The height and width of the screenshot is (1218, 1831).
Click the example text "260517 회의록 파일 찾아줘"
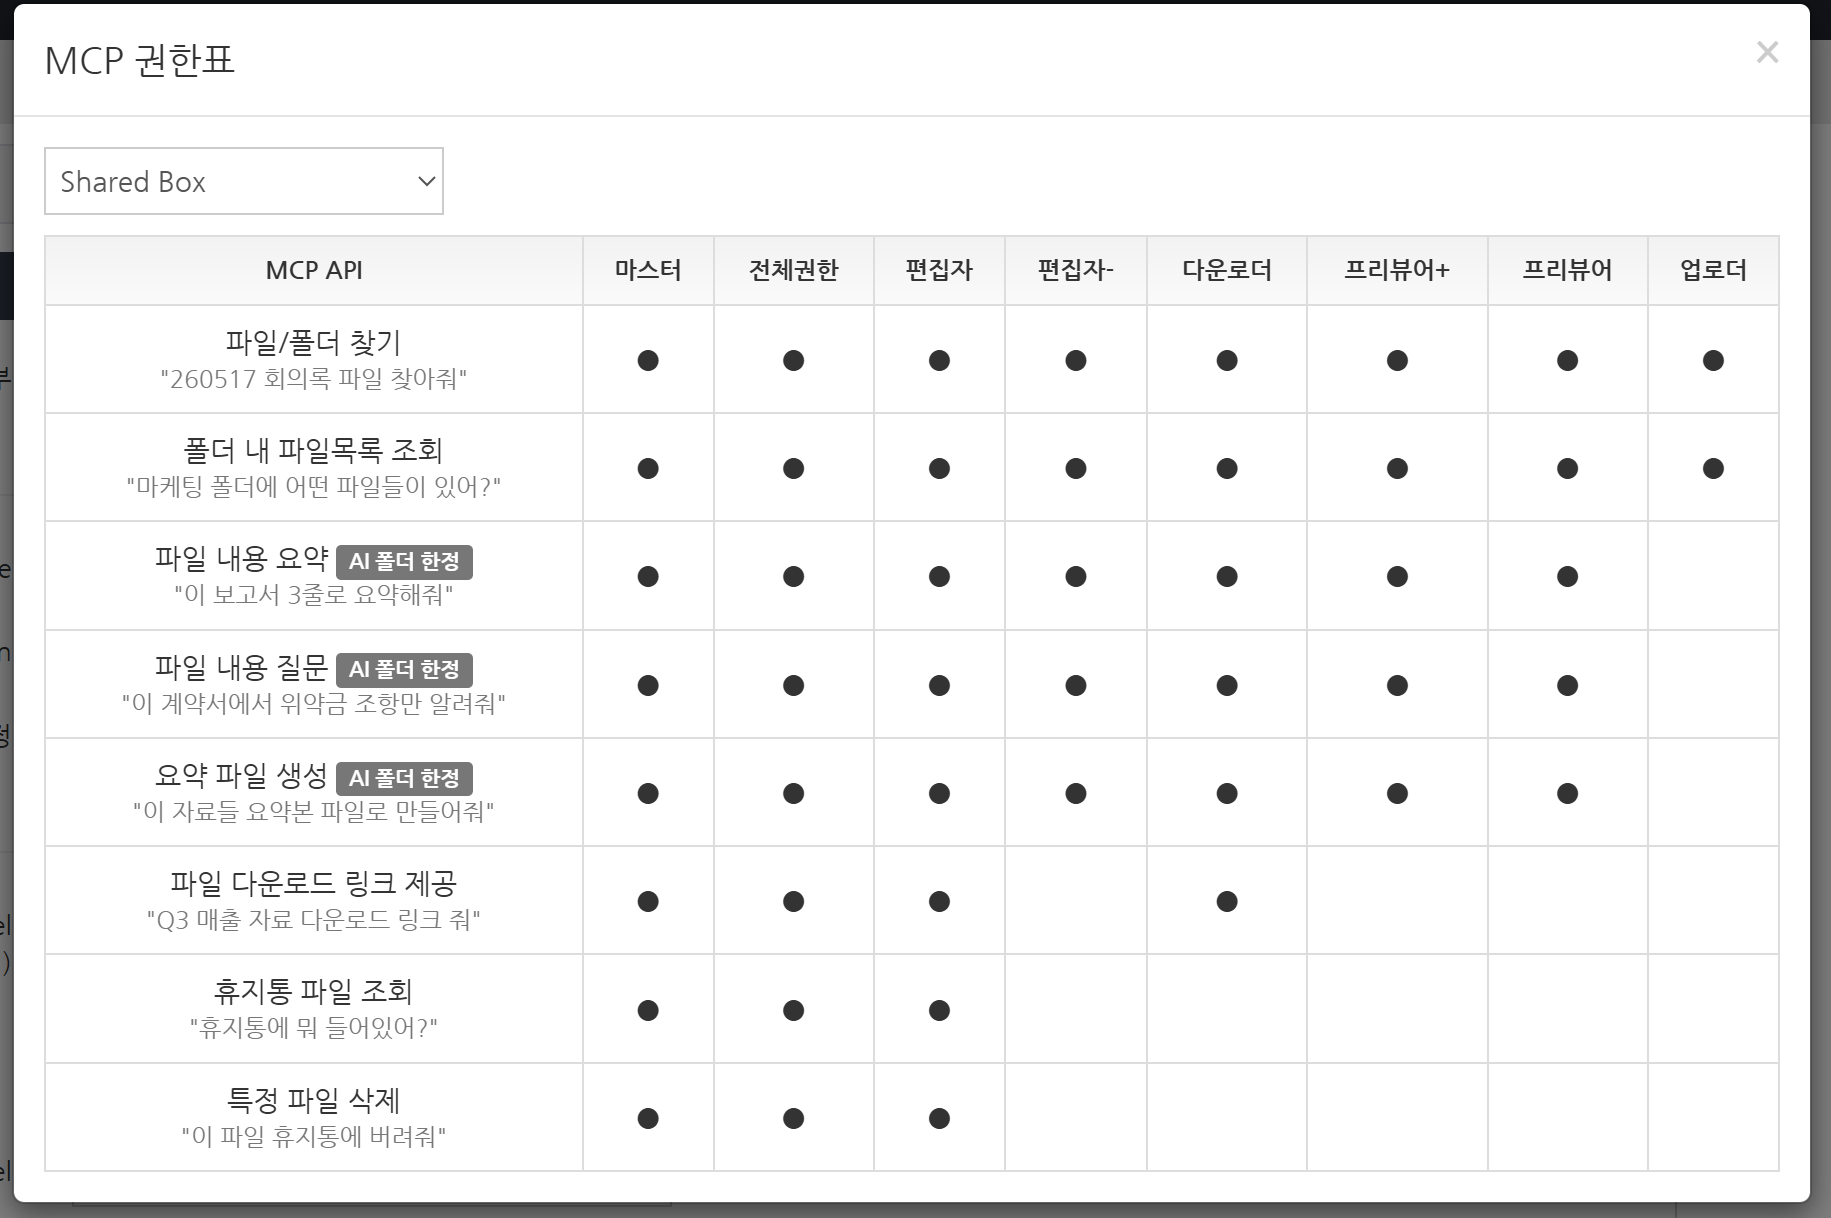(314, 379)
